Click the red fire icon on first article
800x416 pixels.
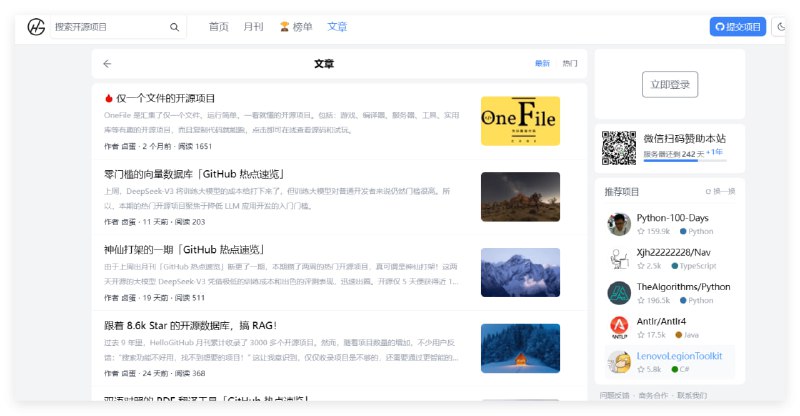pyautogui.click(x=108, y=98)
